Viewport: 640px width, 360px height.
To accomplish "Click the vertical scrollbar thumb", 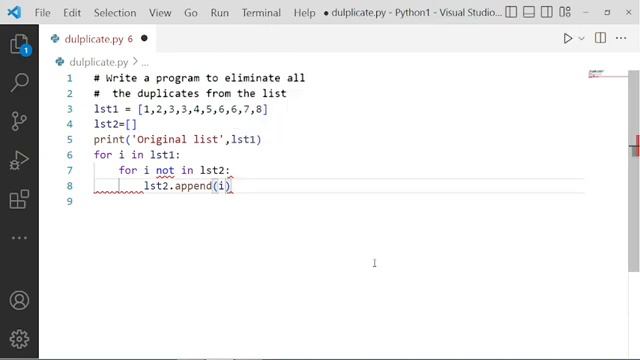I will pyautogui.click(x=633, y=171).
